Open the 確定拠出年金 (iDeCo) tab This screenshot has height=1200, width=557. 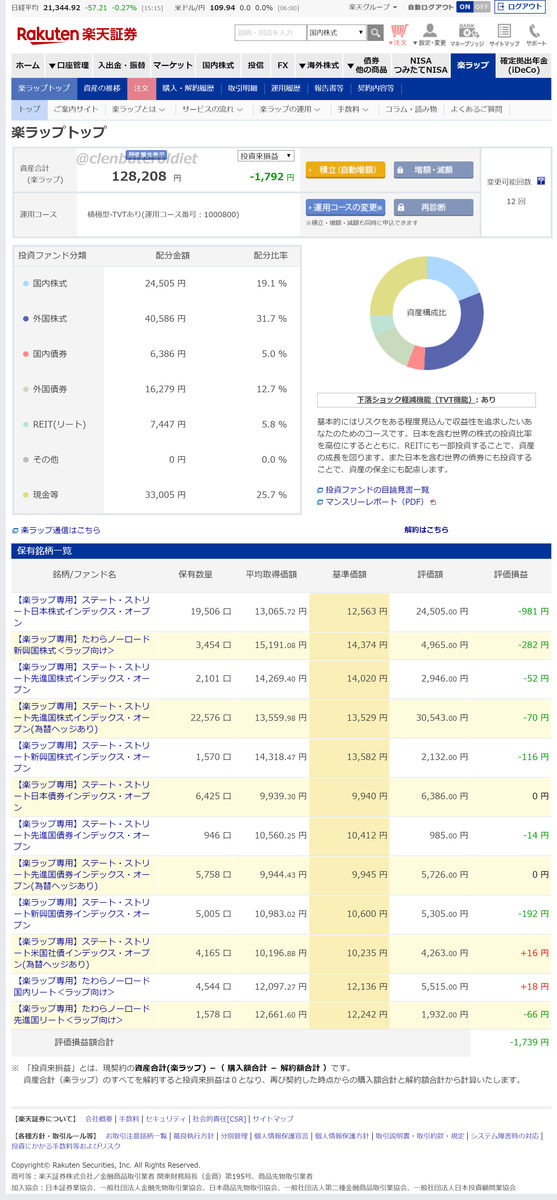click(525, 66)
